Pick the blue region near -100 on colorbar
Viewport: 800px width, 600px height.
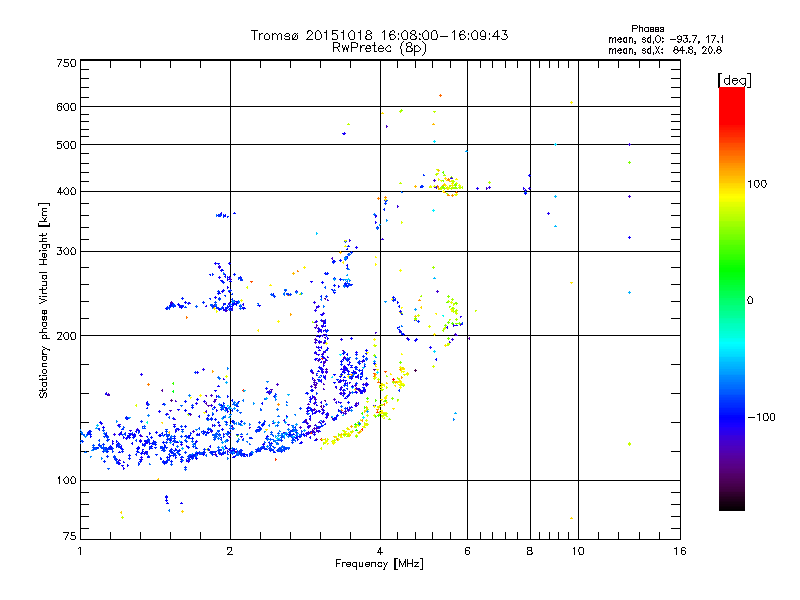pos(732,417)
